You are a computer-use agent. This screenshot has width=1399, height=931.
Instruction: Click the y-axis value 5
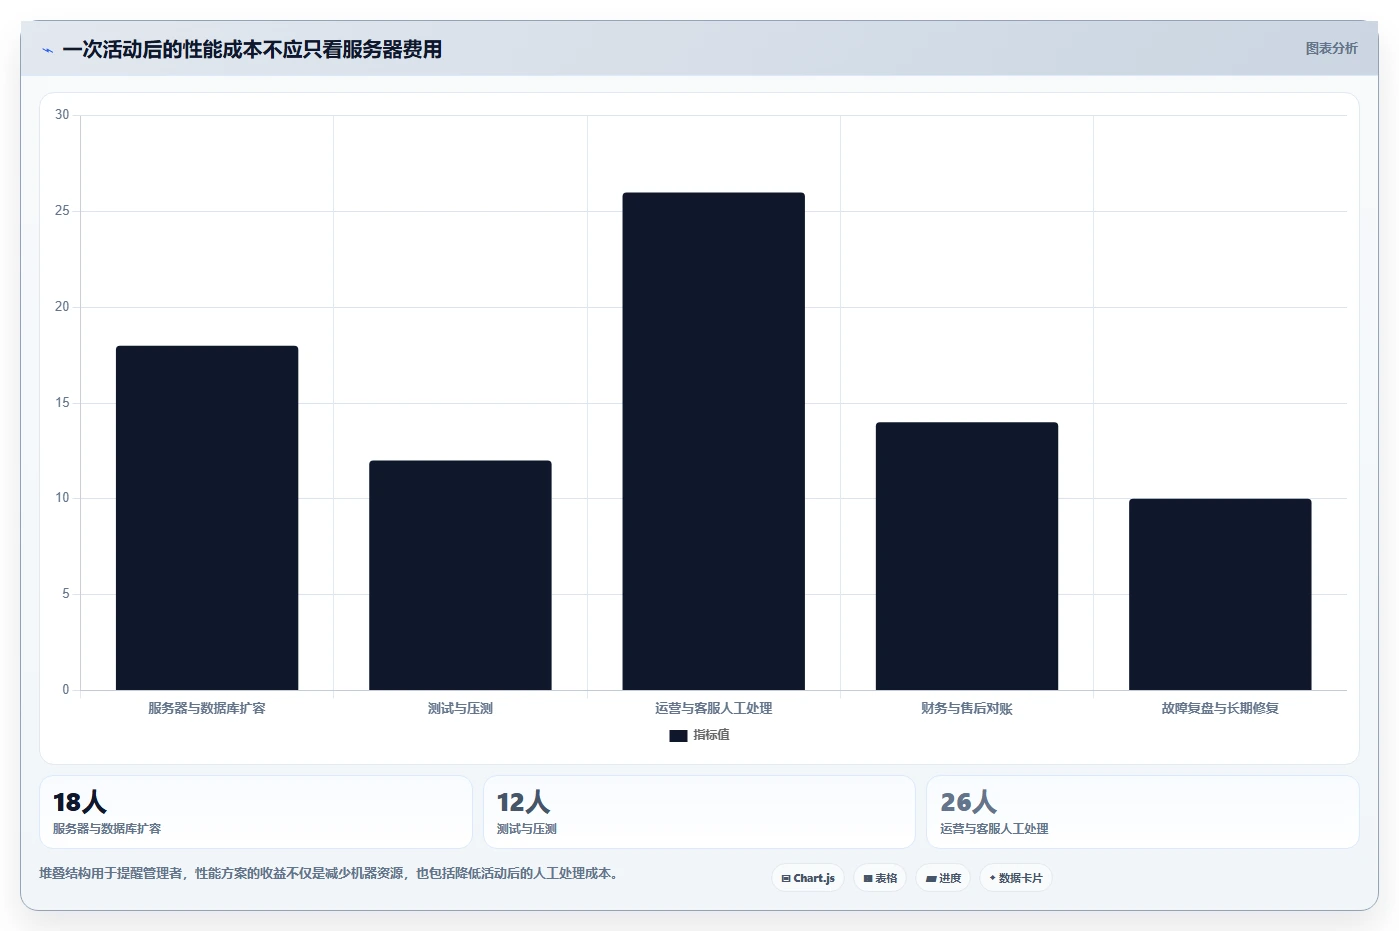pyautogui.click(x=66, y=594)
